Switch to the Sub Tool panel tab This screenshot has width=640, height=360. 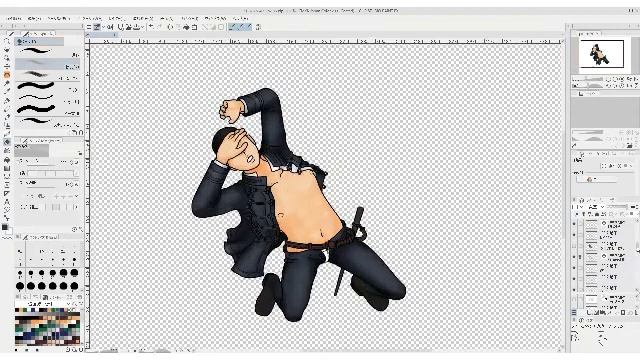(38, 34)
